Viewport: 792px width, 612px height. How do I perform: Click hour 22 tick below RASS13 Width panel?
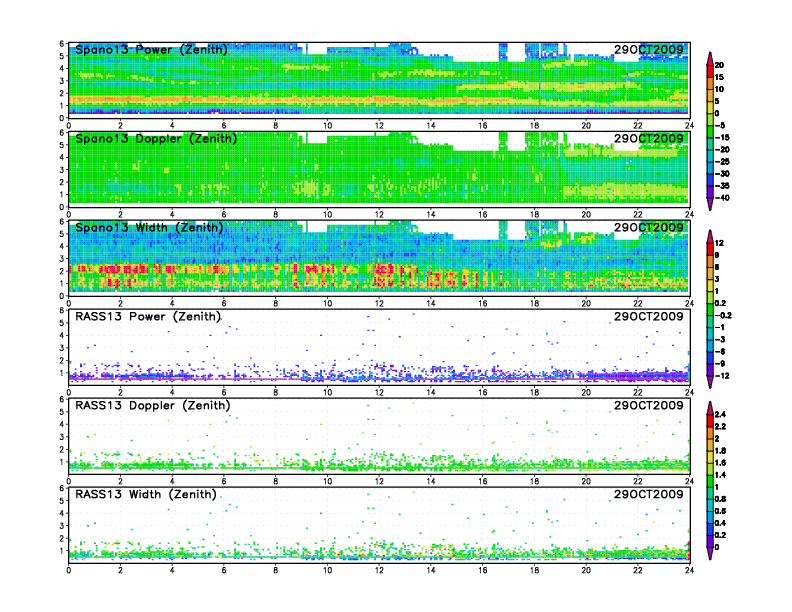(637, 570)
